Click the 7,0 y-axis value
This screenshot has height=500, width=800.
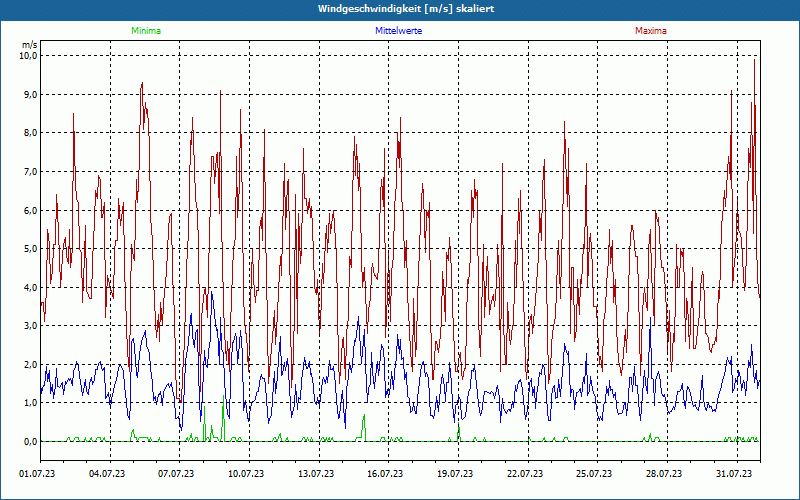pos(31,171)
